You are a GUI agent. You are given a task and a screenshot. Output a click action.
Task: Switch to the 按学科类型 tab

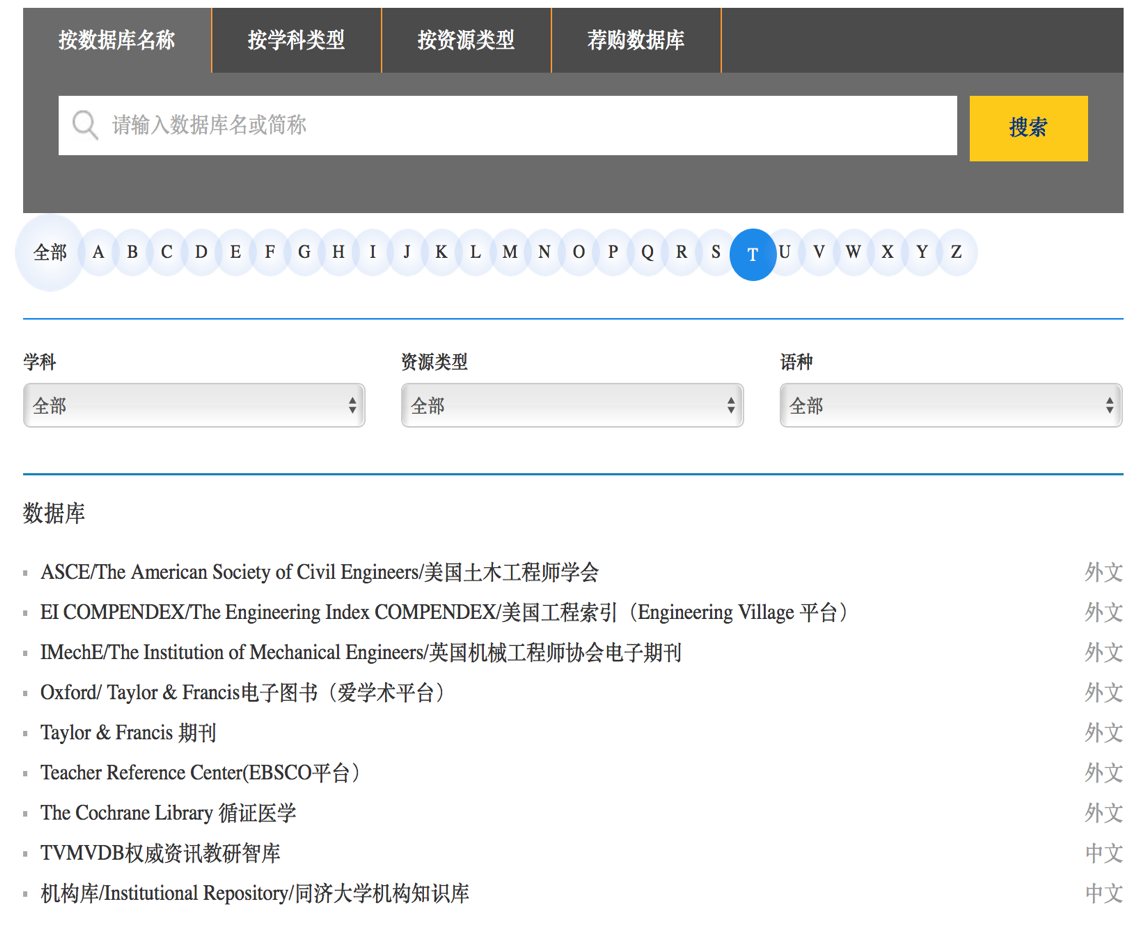(296, 41)
